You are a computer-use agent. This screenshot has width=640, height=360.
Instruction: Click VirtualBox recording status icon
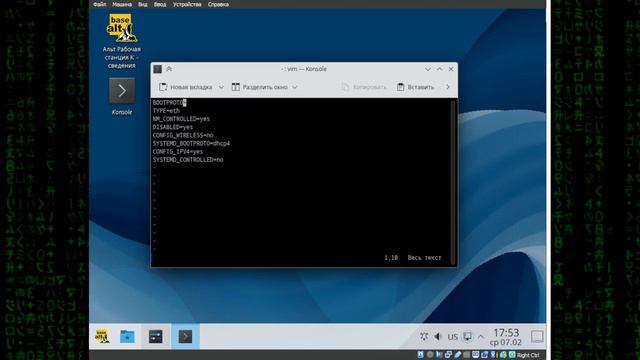pos(484,355)
